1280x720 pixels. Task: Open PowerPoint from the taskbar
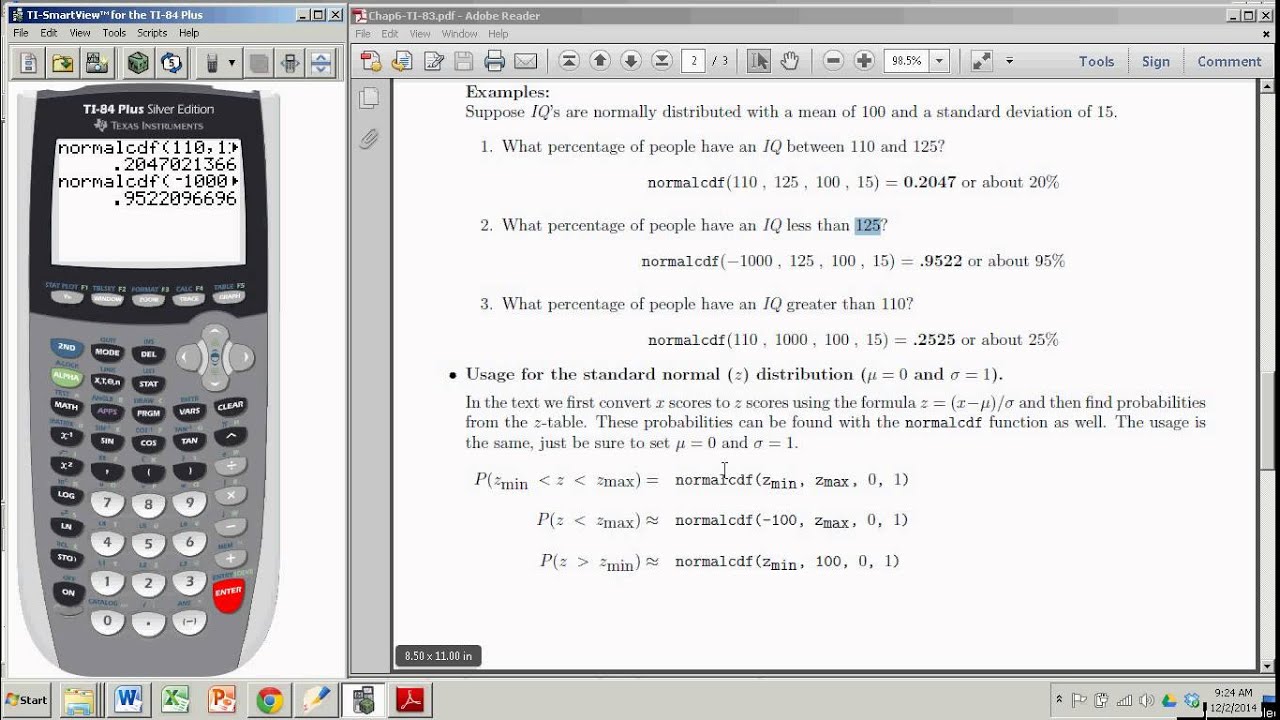click(x=222, y=700)
